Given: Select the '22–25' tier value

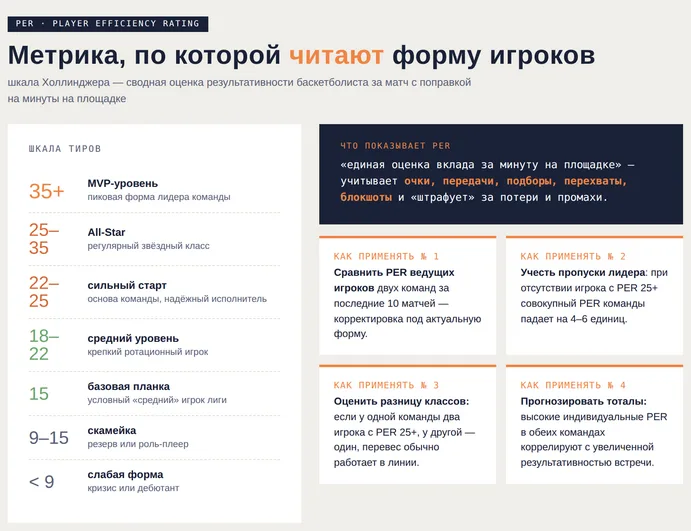Looking at the screenshot, I should pos(44,292).
